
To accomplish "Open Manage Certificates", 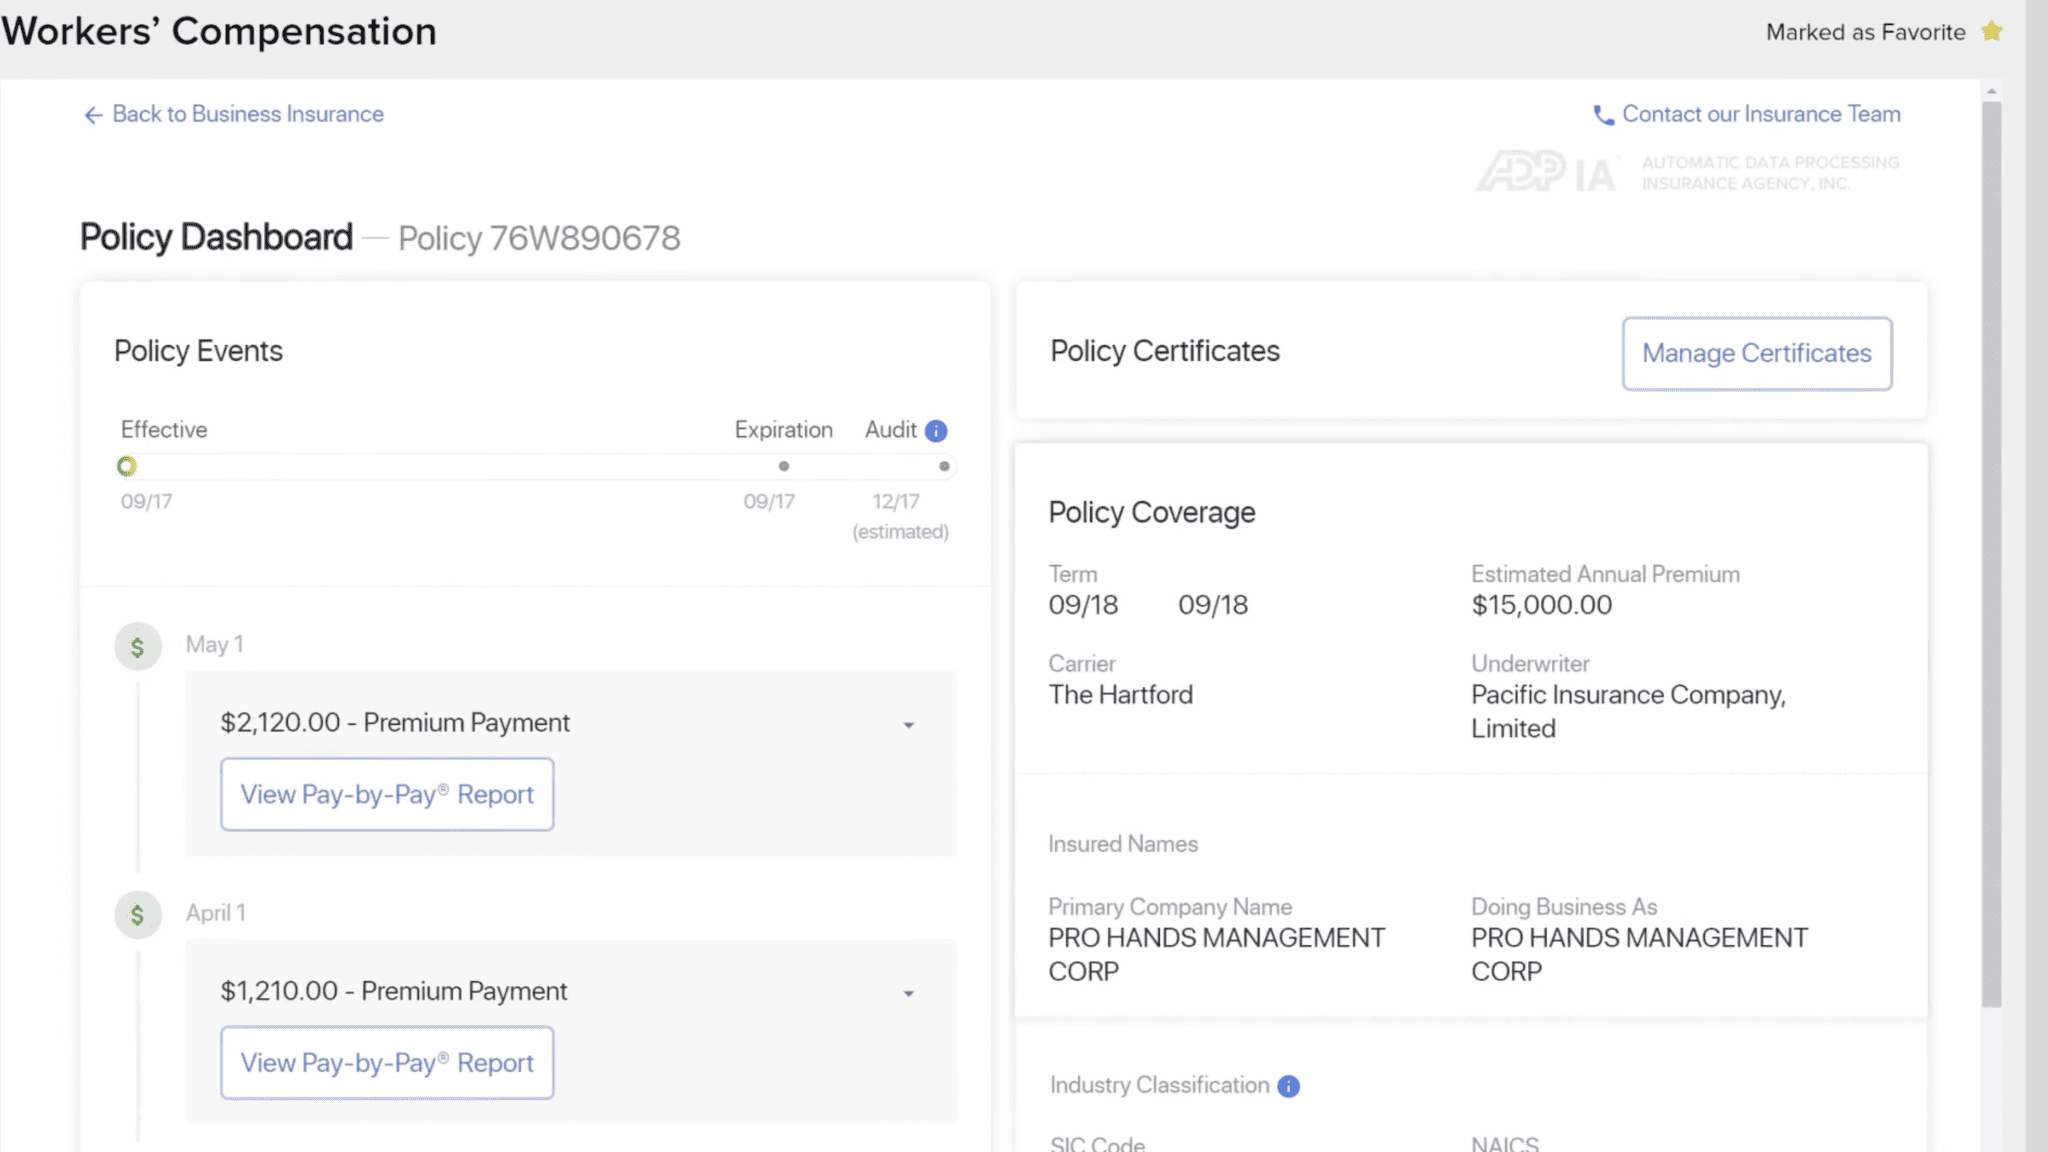I will tap(1756, 353).
